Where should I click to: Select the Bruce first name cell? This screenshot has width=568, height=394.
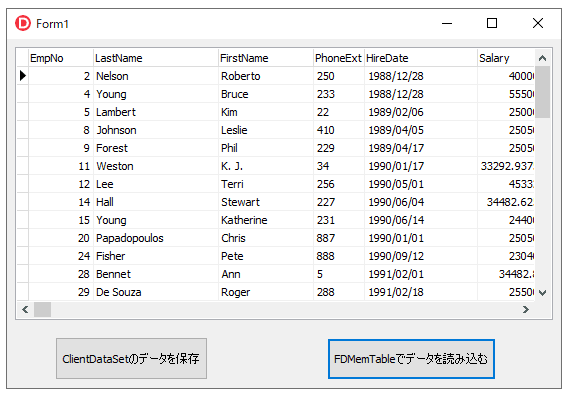tap(266, 94)
